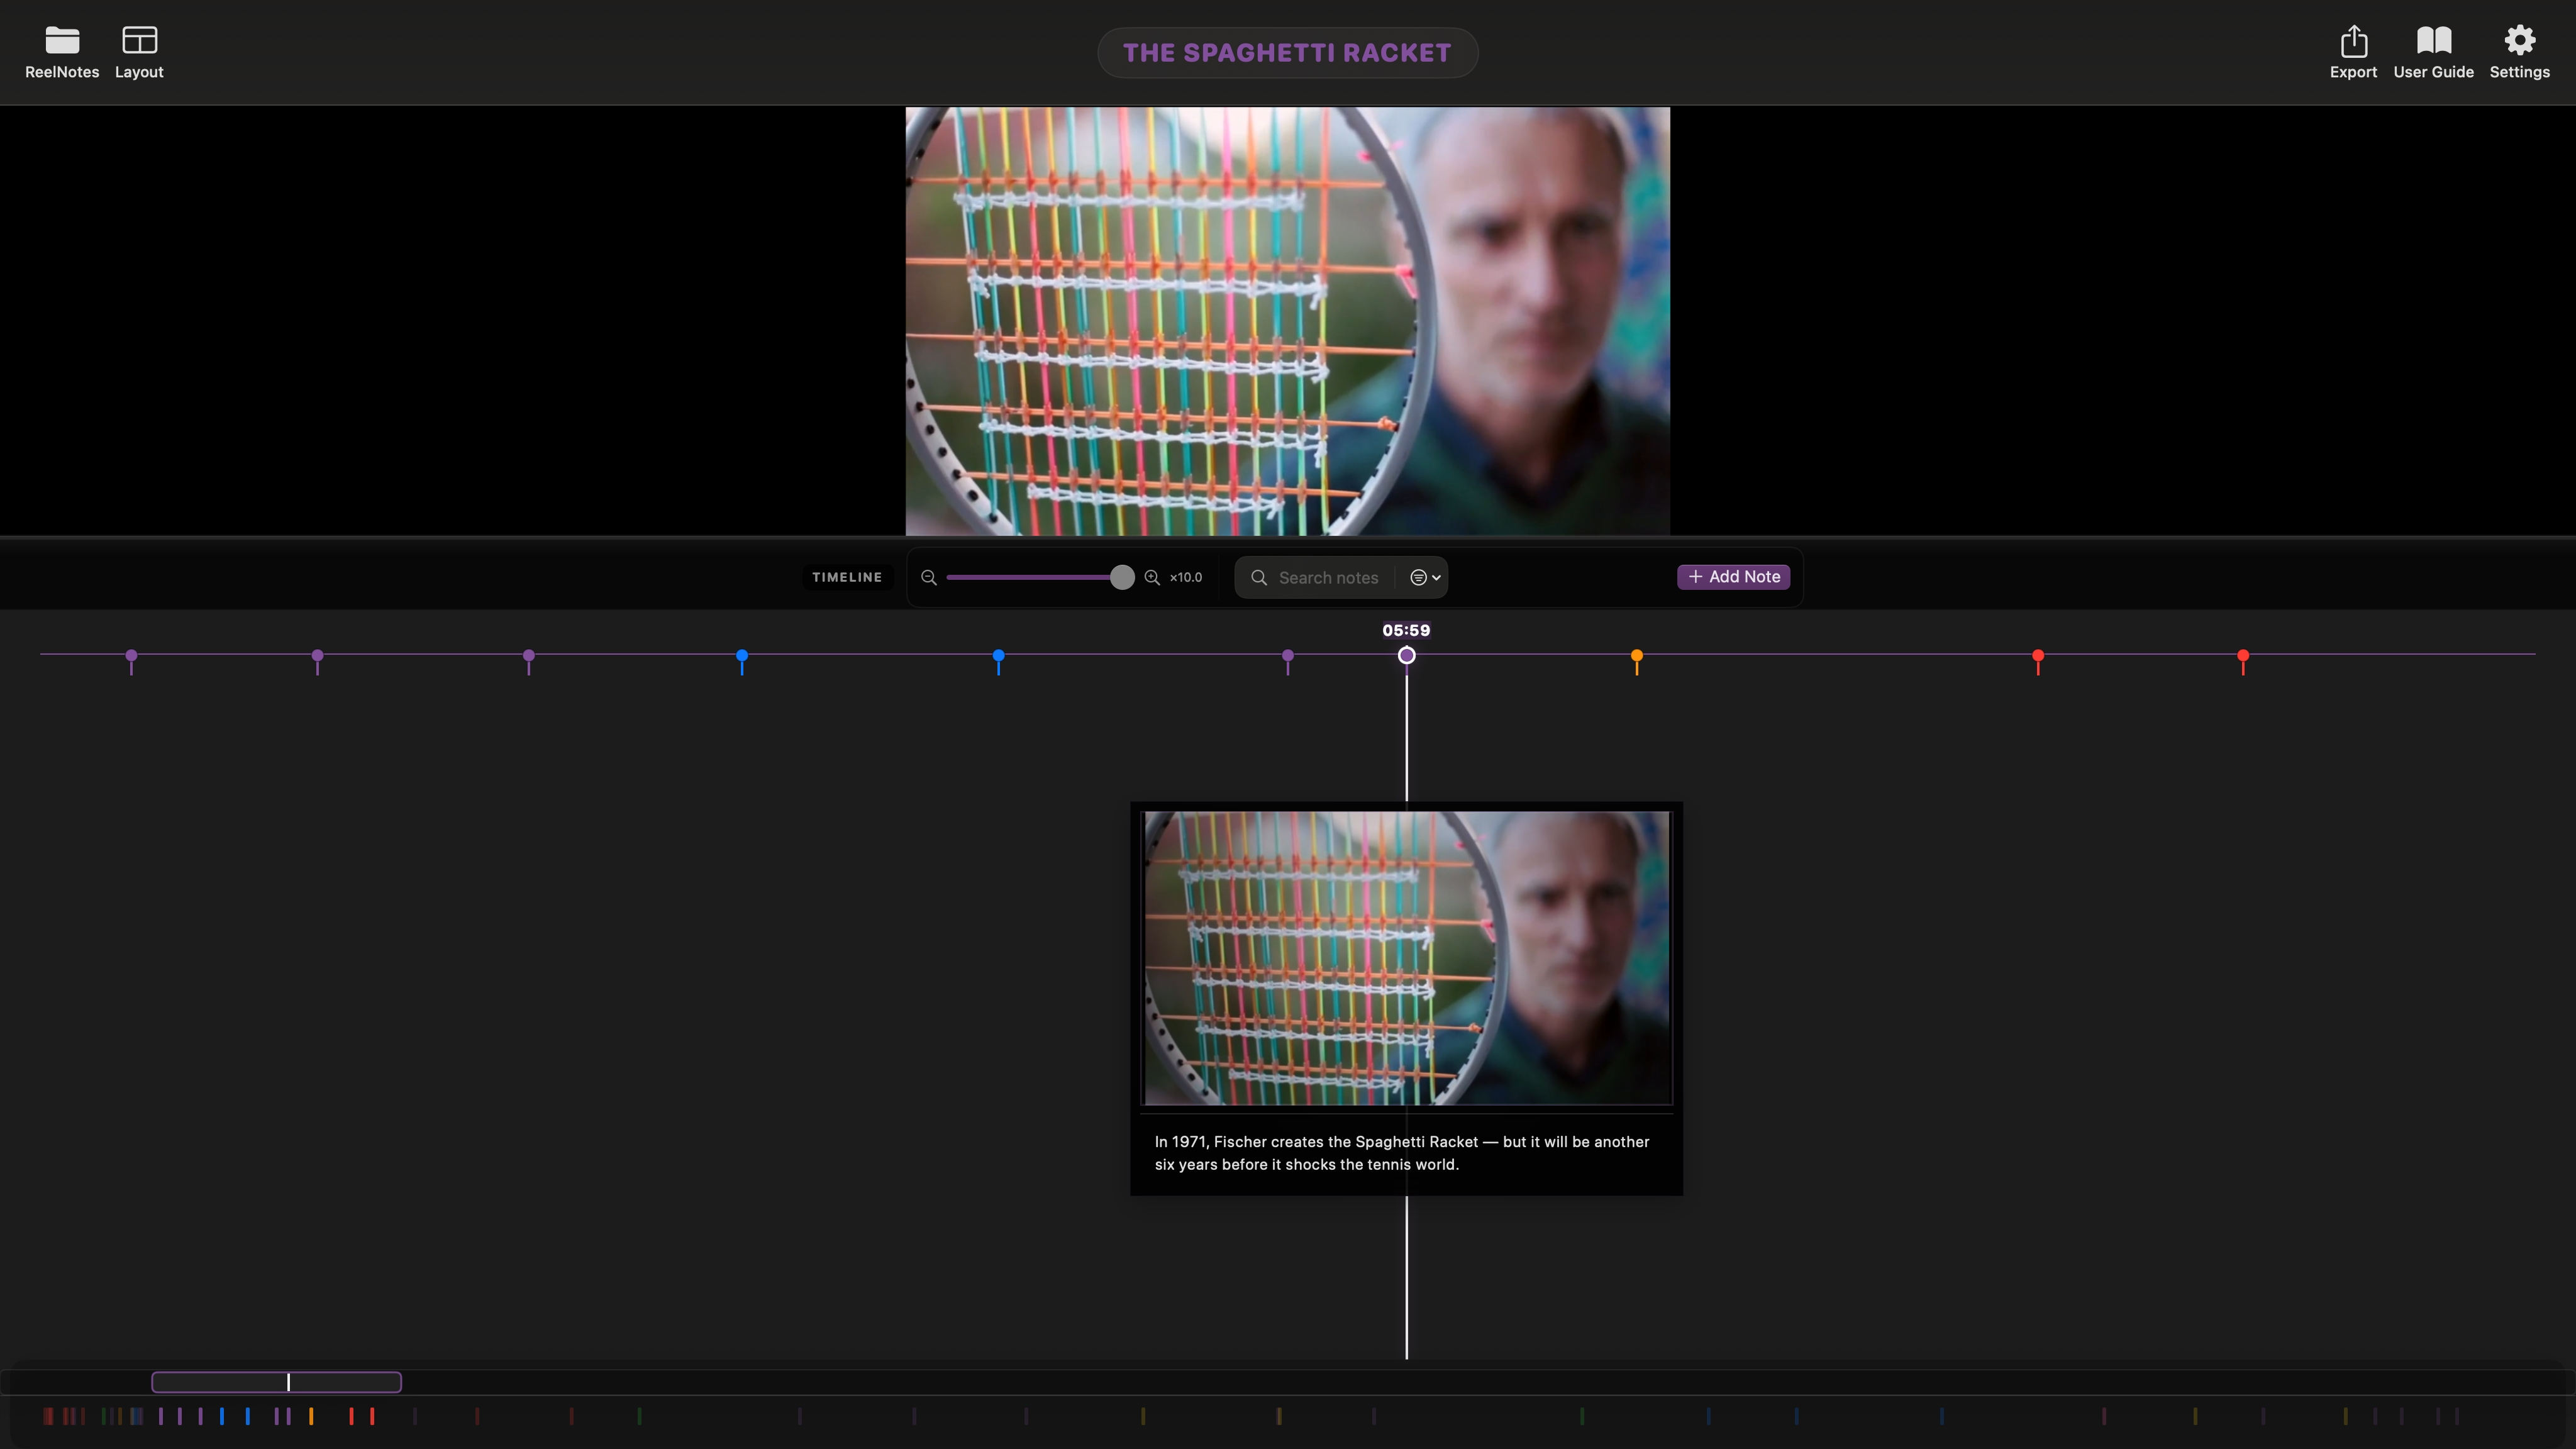The height and width of the screenshot is (1449, 2576).
Task: Open Settings gear icon
Action: (2519, 41)
